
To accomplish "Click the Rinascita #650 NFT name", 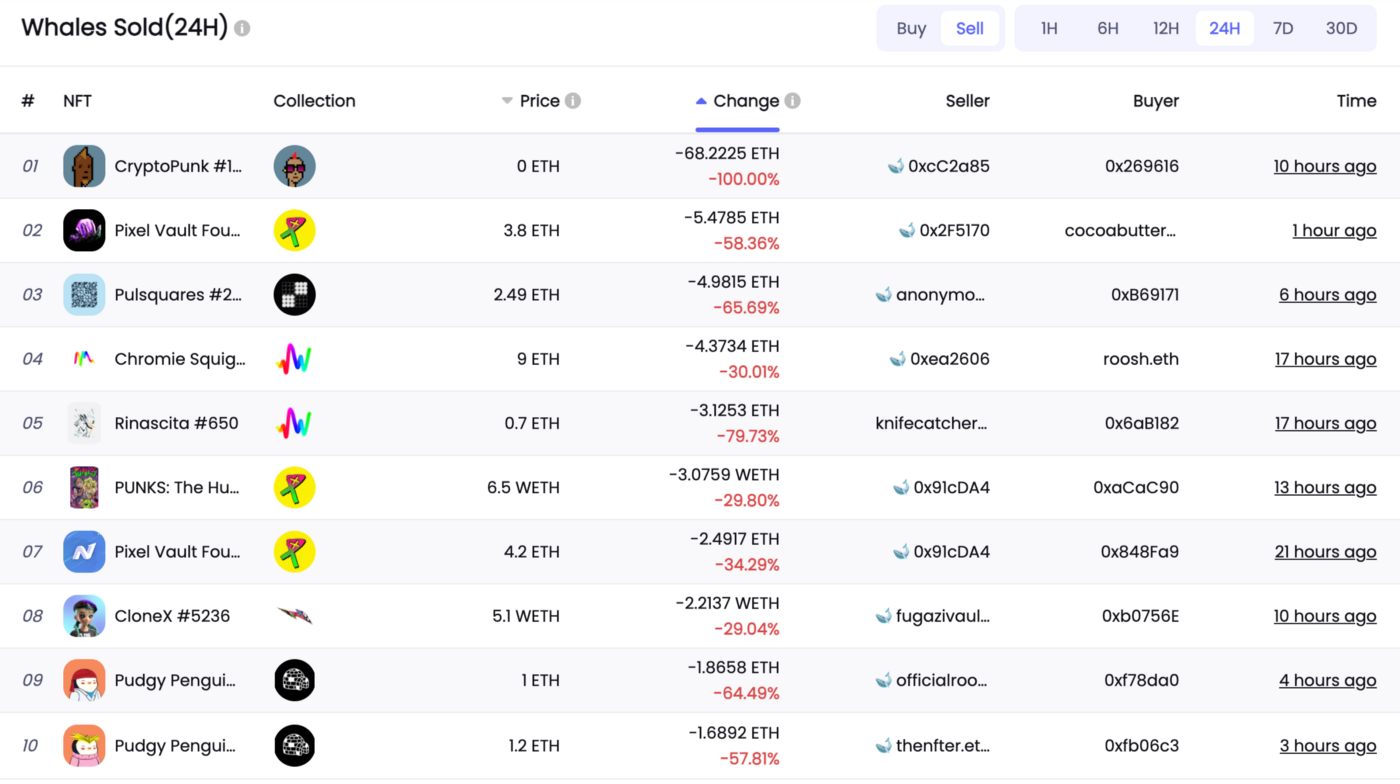I will coord(177,423).
